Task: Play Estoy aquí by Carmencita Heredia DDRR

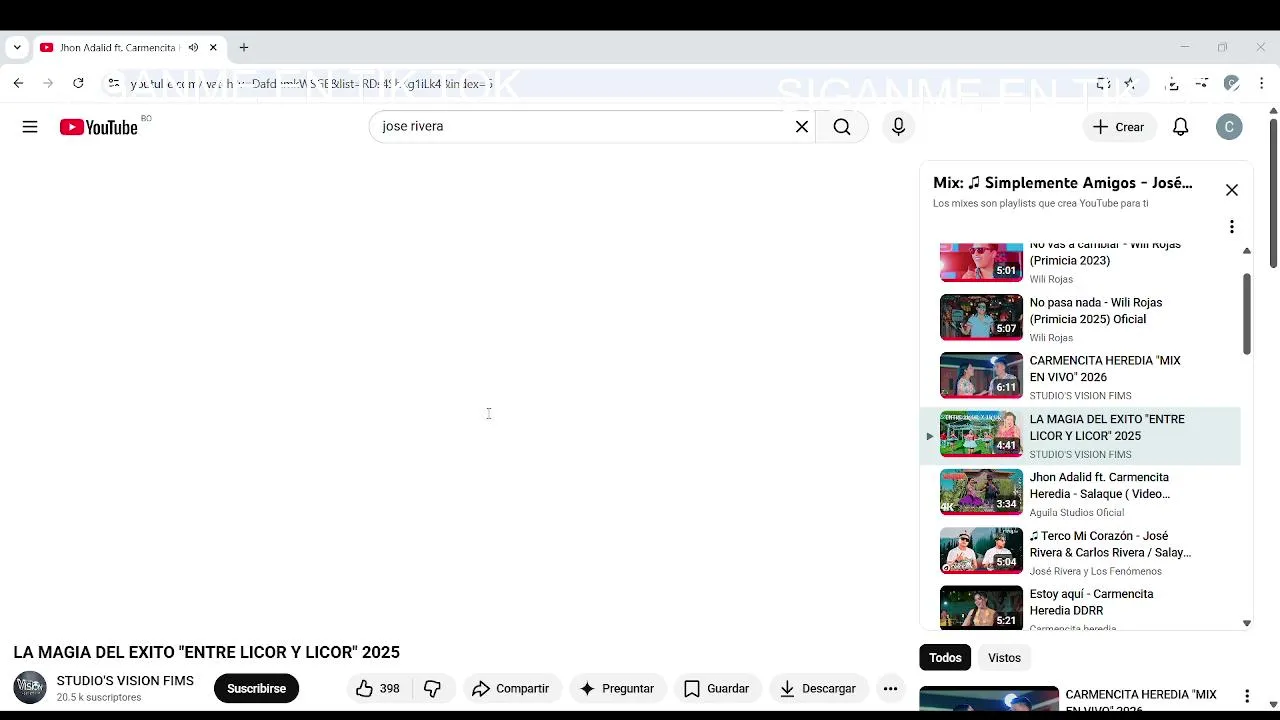Action: tap(1080, 608)
